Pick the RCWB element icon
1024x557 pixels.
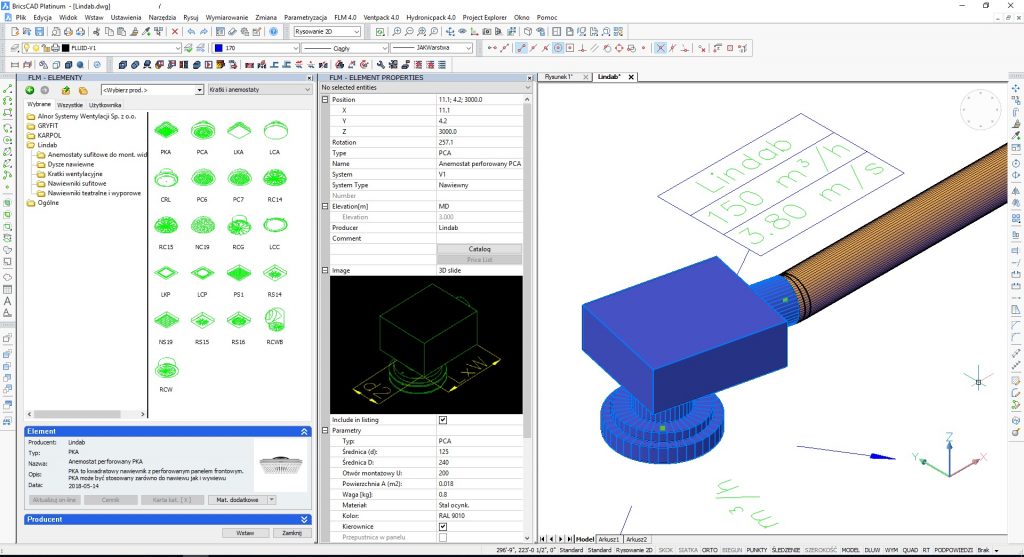tap(274, 320)
